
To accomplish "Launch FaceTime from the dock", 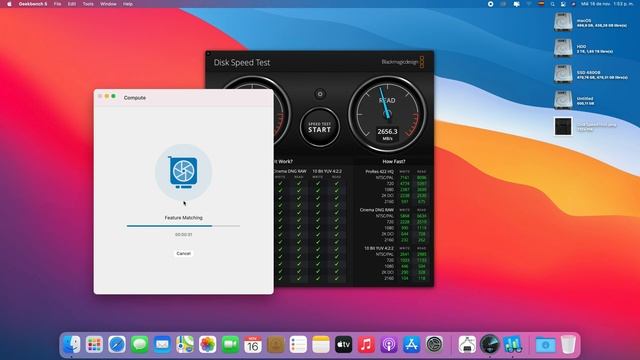I will [230, 345].
